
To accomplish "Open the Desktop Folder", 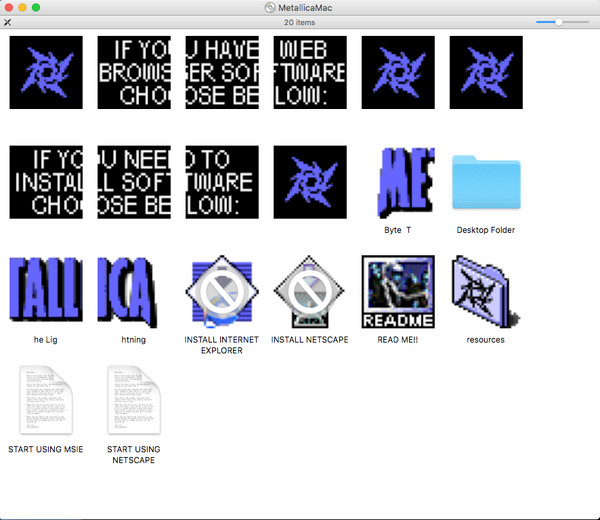I will 486,182.
